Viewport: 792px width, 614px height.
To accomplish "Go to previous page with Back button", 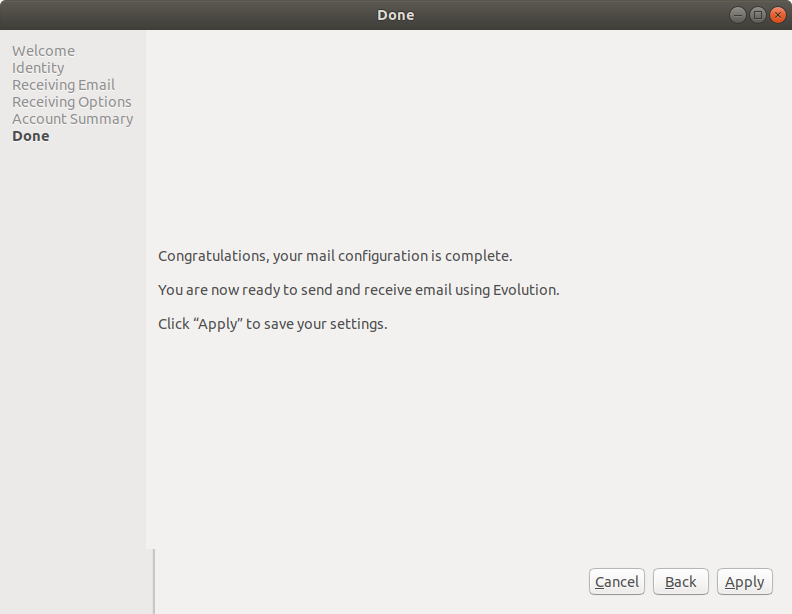I will [x=680, y=582].
